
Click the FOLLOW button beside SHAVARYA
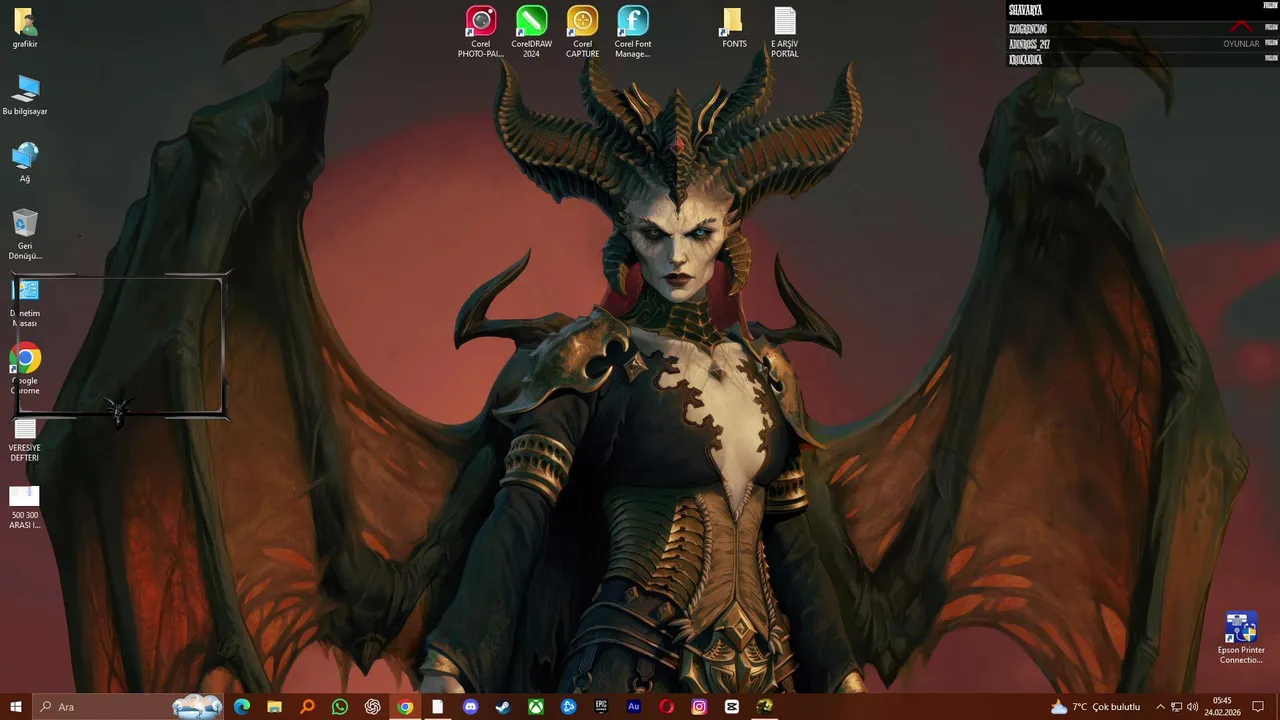click(1270, 6)
